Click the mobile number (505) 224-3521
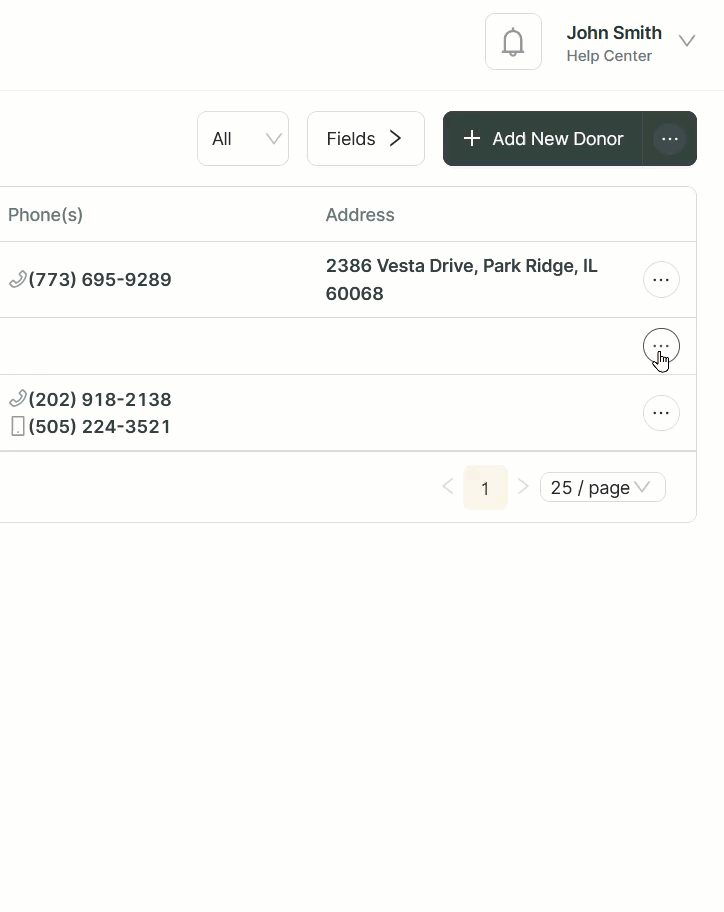Image resolution: width=724 pixels, height=912 pixels. [100, 427]
